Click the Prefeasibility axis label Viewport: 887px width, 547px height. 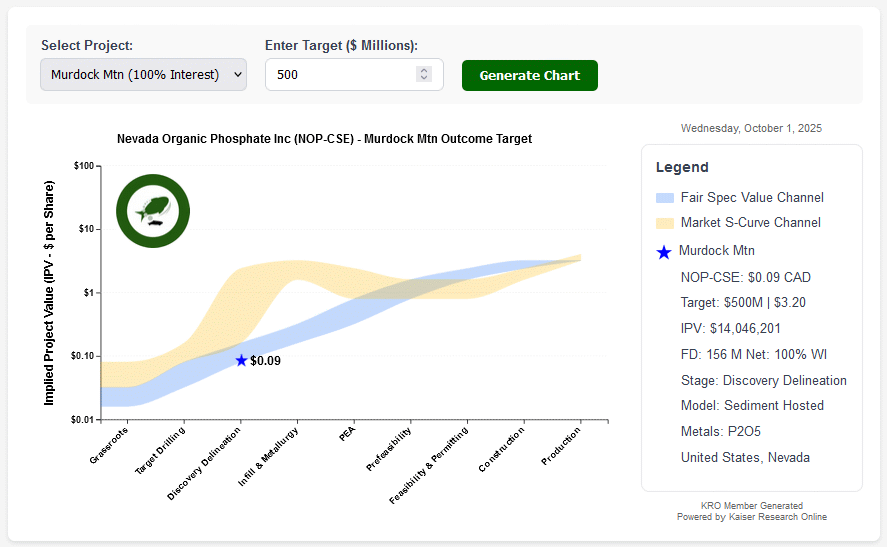(x=389, y=449)
